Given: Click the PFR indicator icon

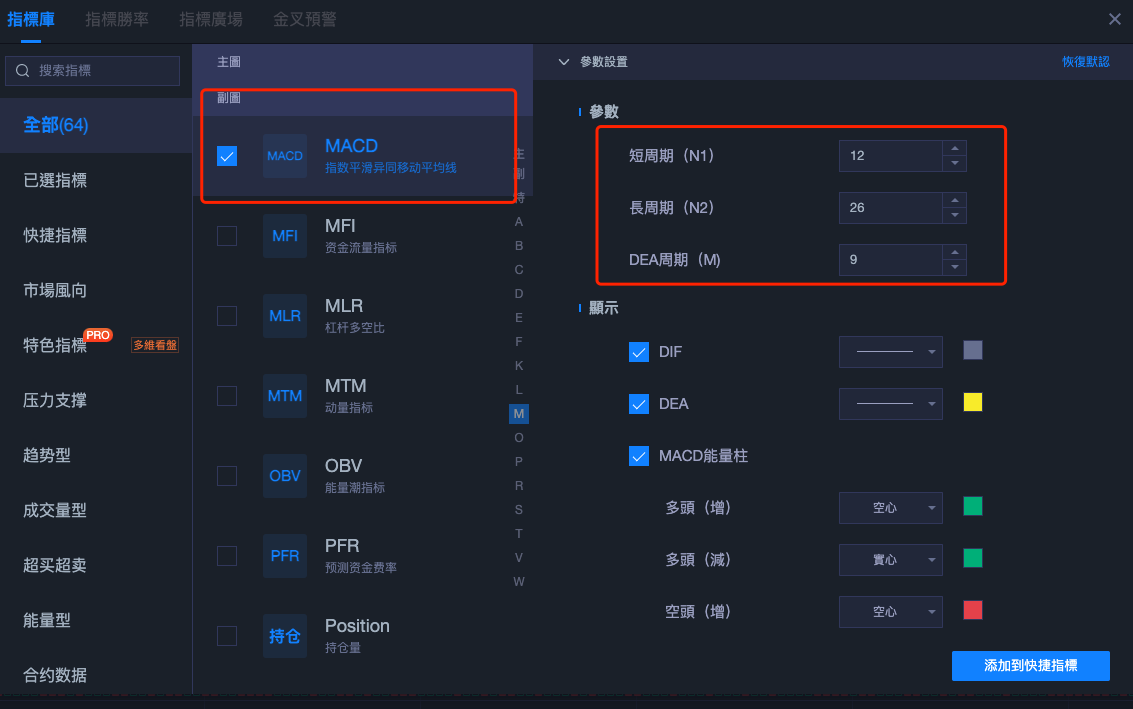Looking at the screenshot, I should pos(285,556).
